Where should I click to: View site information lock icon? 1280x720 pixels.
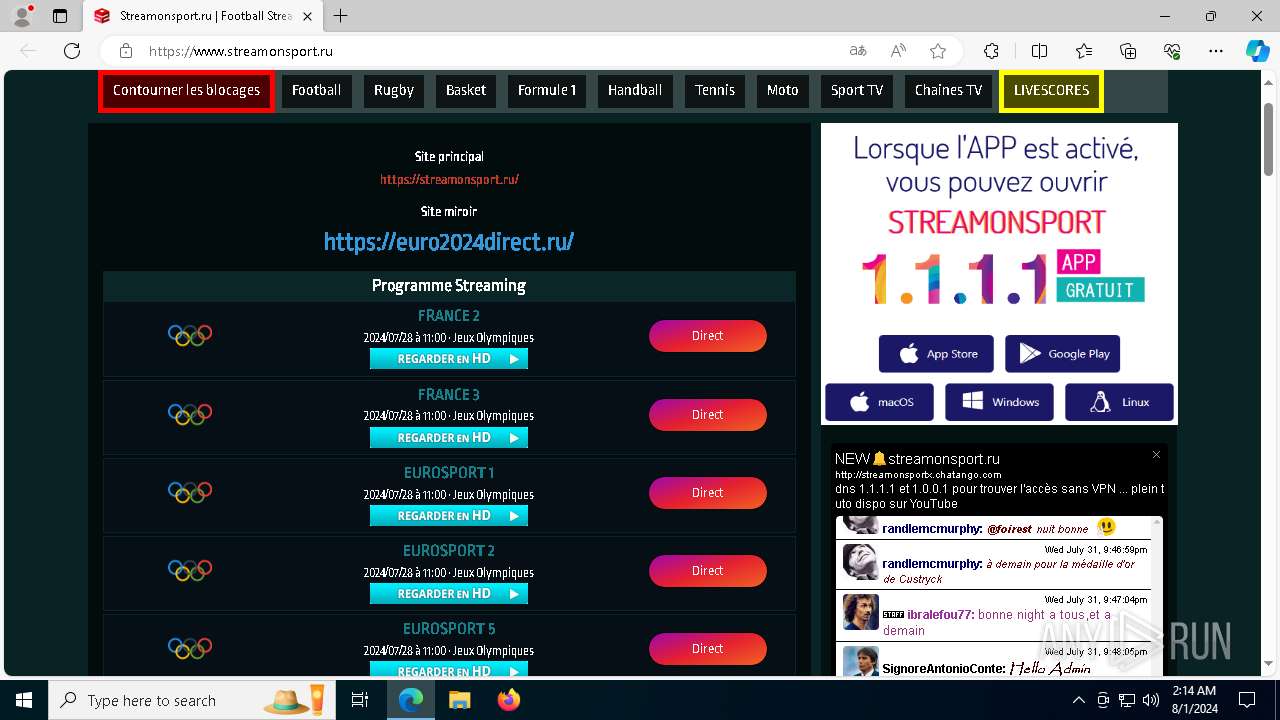(126, 51)
